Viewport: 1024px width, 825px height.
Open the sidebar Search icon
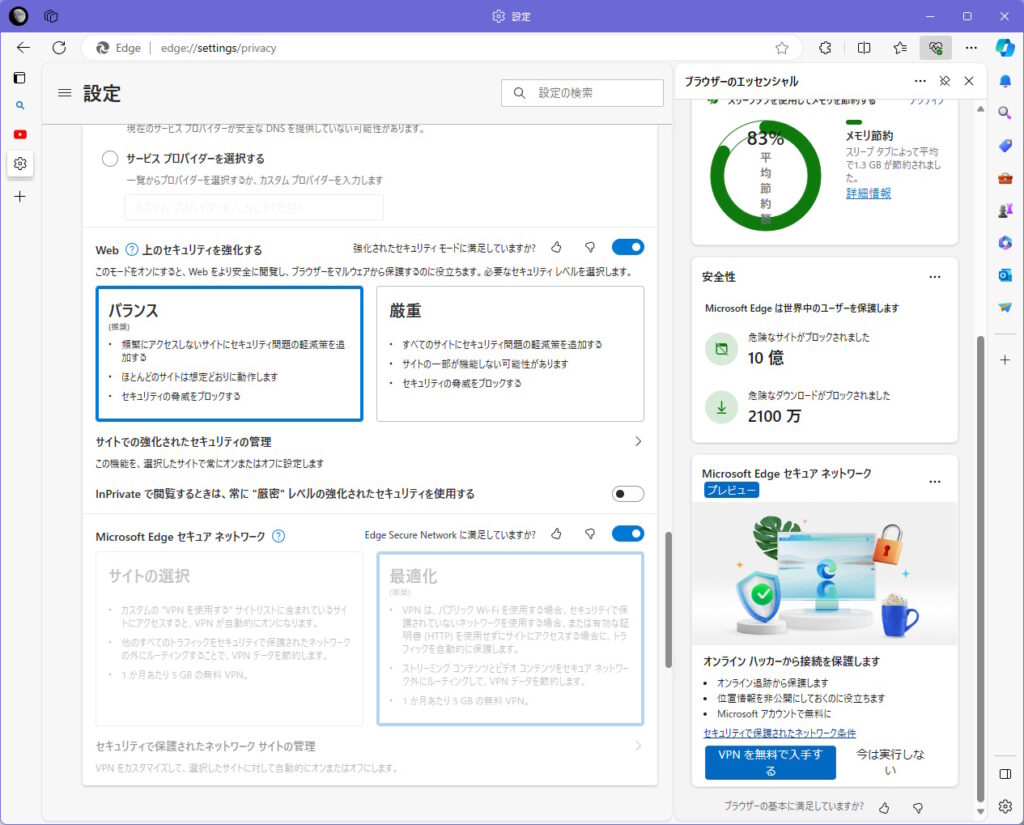tap(1005, 113)
